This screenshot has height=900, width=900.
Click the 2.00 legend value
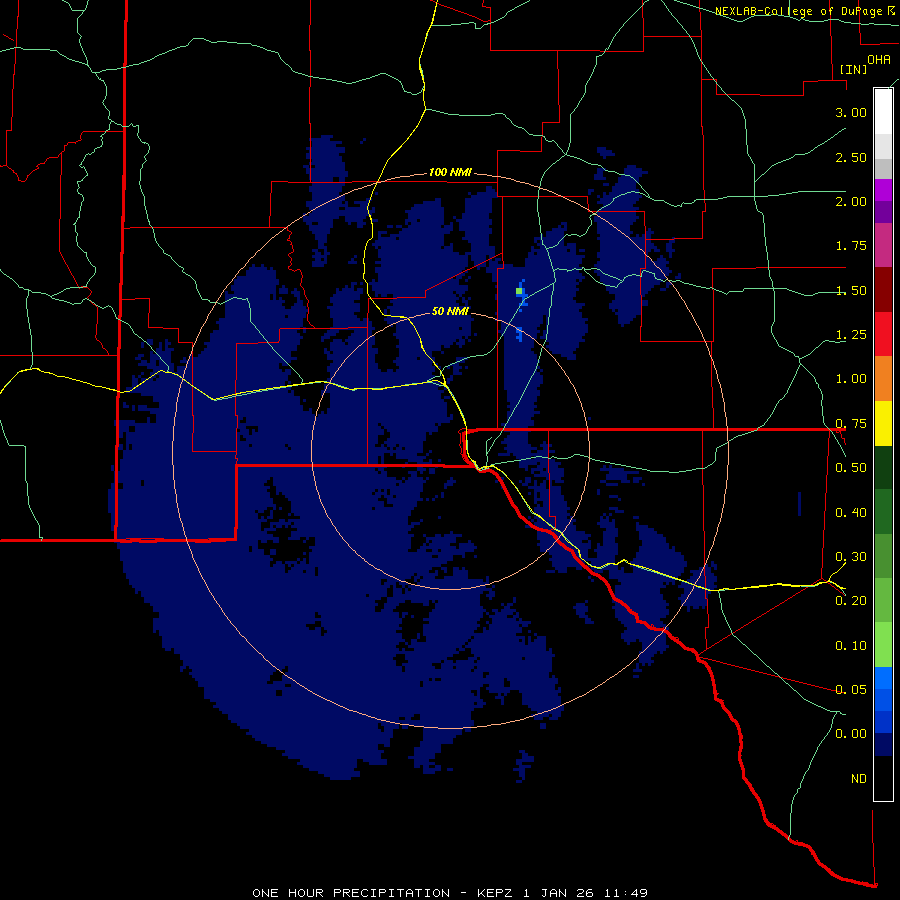click(x=851, y=201)
